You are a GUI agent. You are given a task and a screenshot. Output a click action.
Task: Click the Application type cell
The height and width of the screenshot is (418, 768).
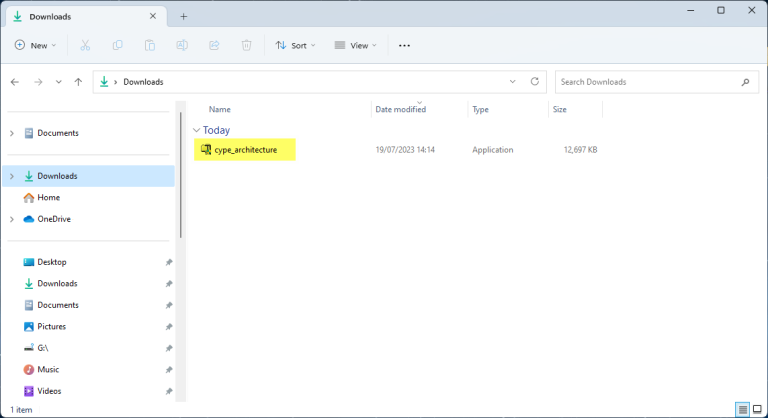coord(493,150)
